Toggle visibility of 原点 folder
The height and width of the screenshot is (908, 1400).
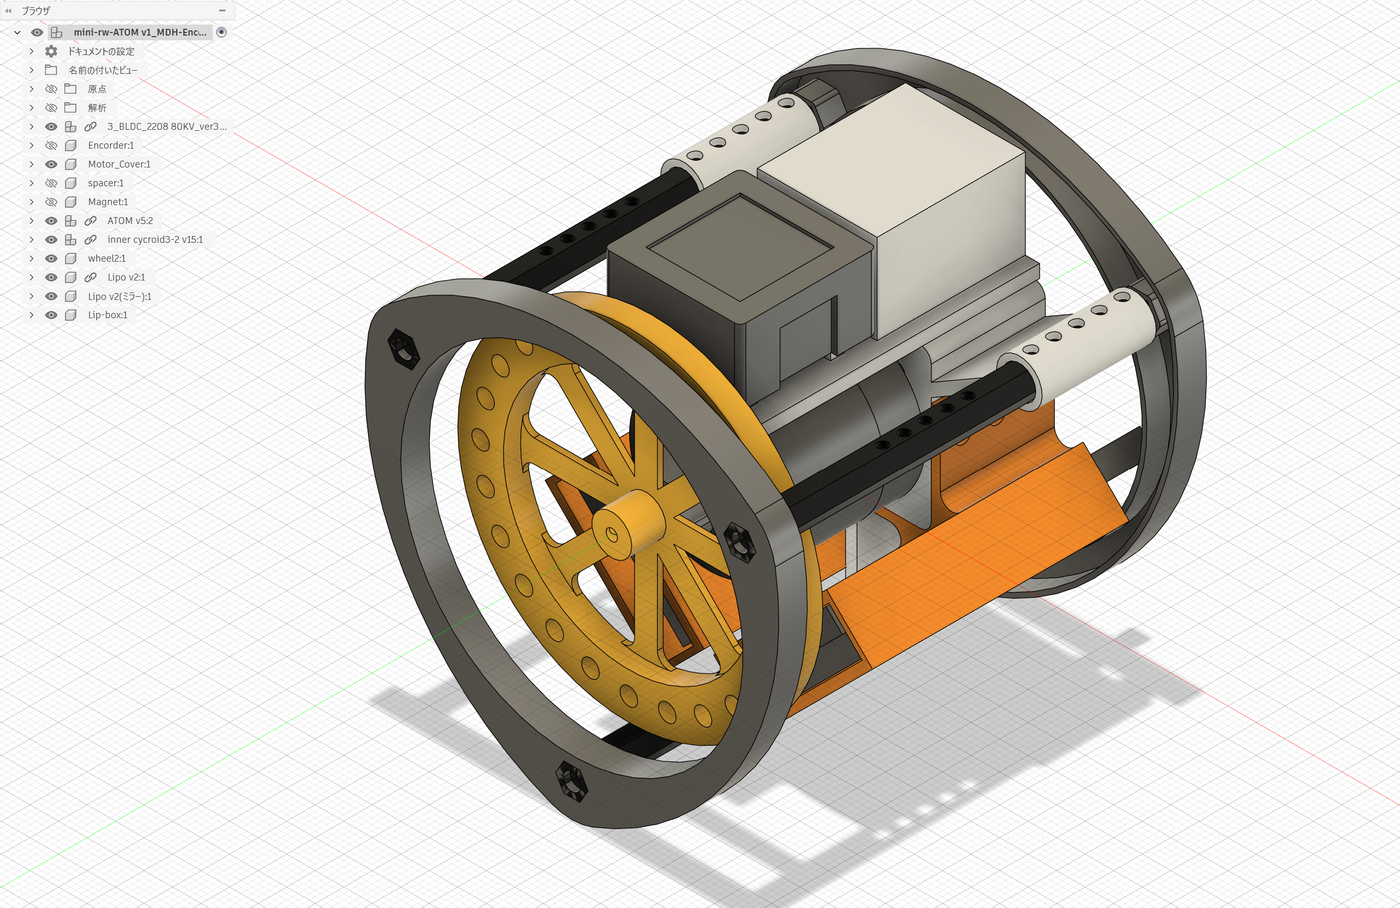(51, 89)
